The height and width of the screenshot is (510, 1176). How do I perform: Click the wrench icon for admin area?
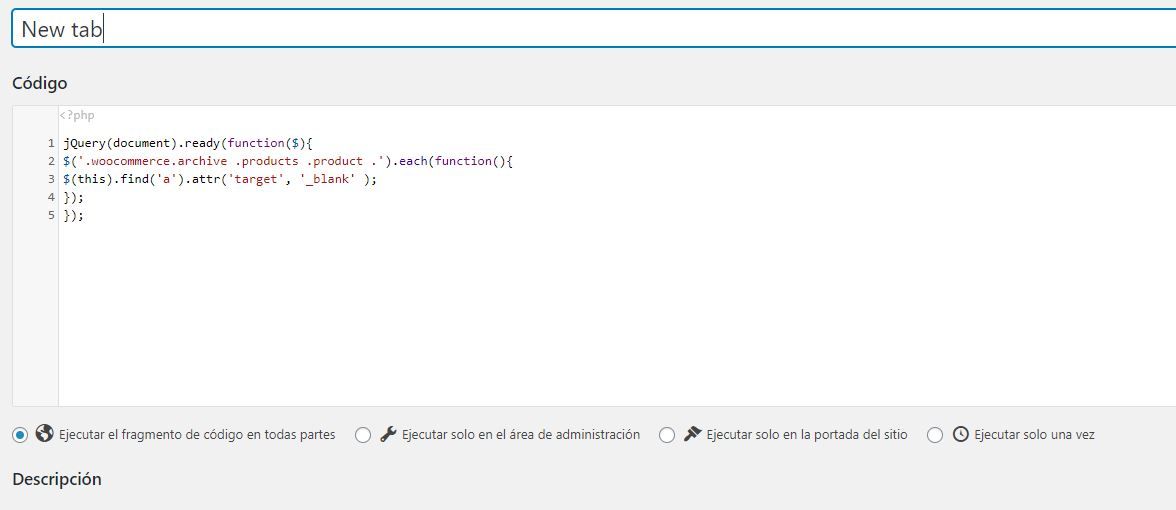388,434
